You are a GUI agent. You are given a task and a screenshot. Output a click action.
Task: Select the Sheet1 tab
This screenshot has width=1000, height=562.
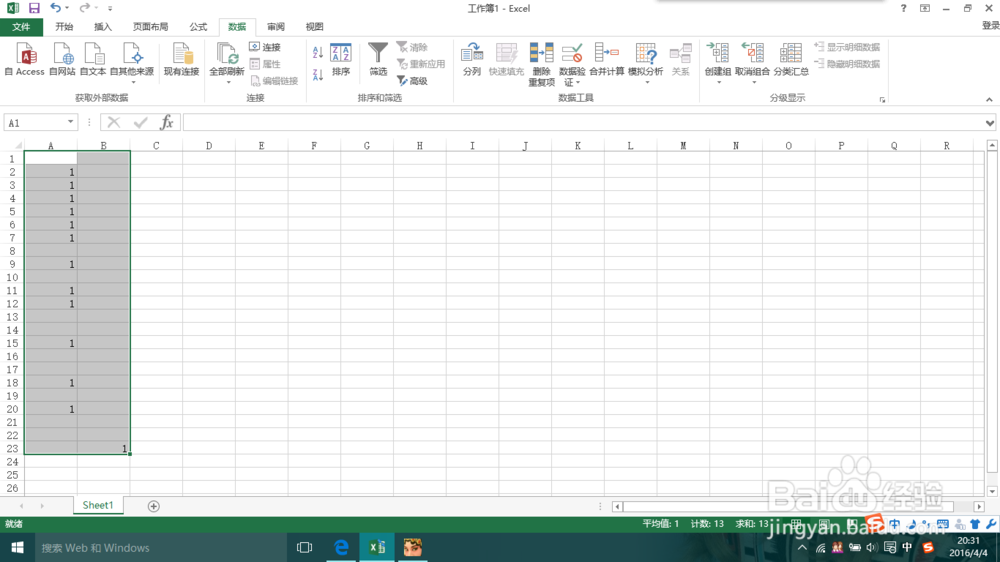(98, 505)
